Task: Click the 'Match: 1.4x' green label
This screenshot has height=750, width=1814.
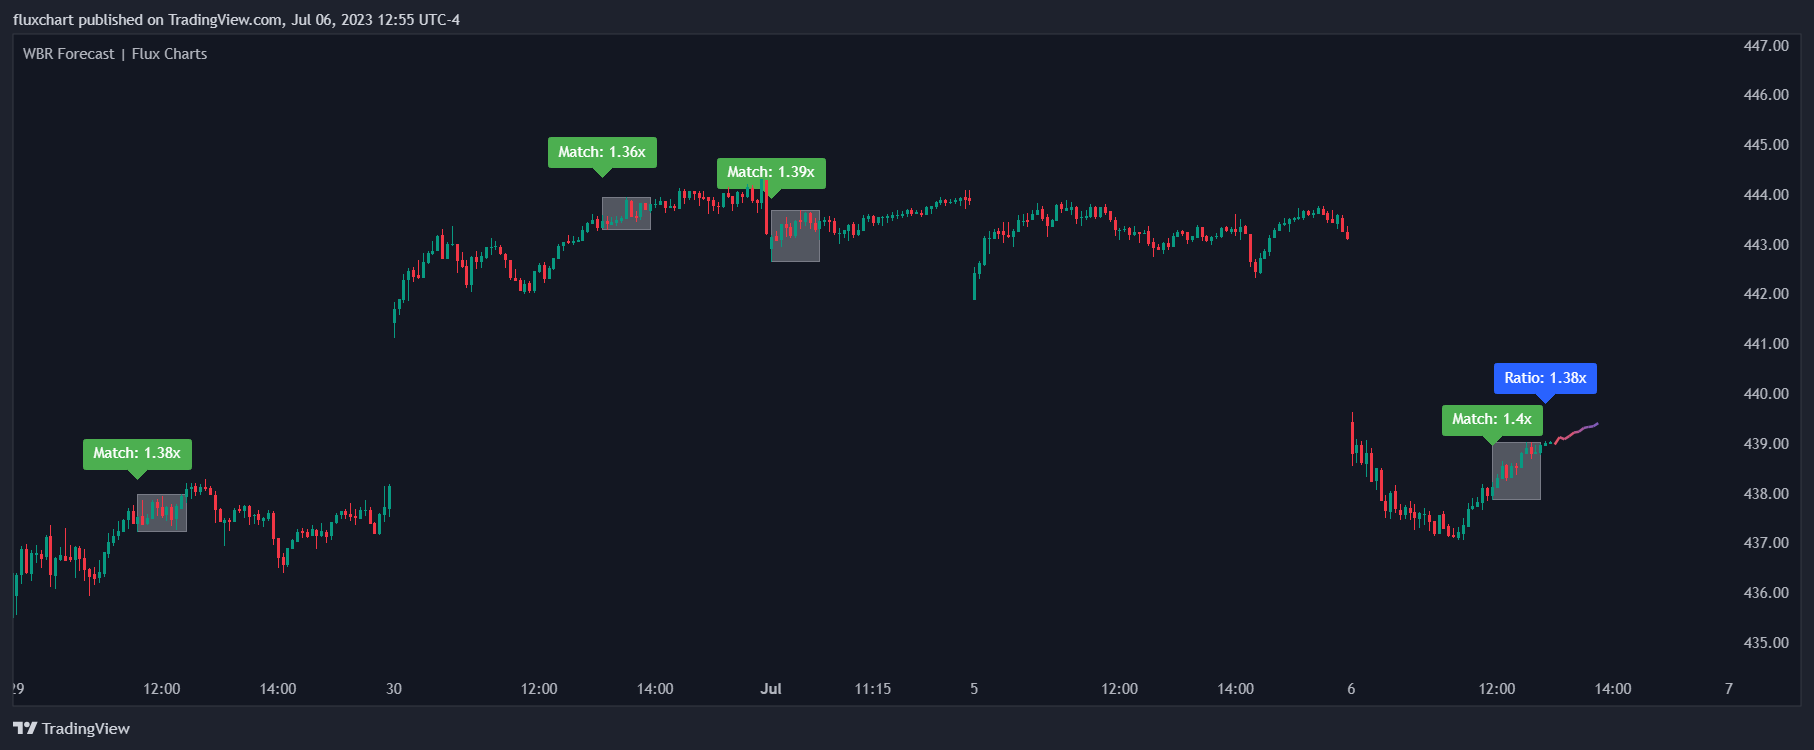Action: click(x=1492, y=419)
